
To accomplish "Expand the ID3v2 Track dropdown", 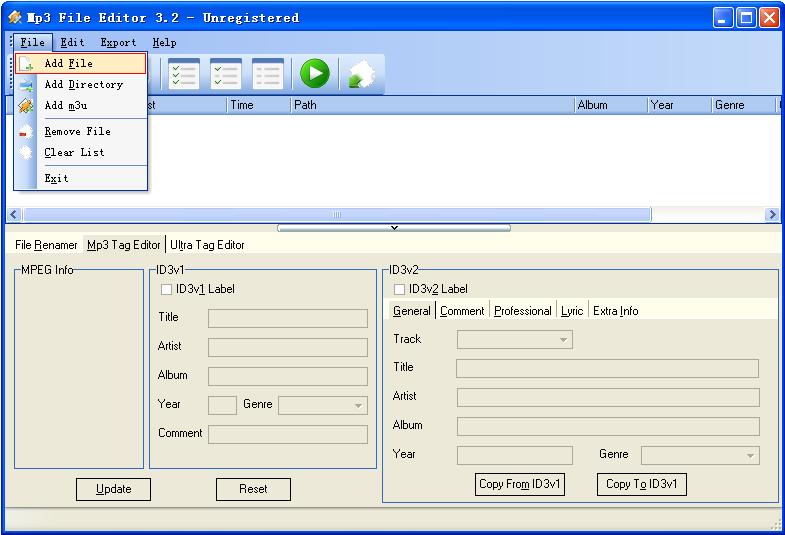I will [564, 340].
